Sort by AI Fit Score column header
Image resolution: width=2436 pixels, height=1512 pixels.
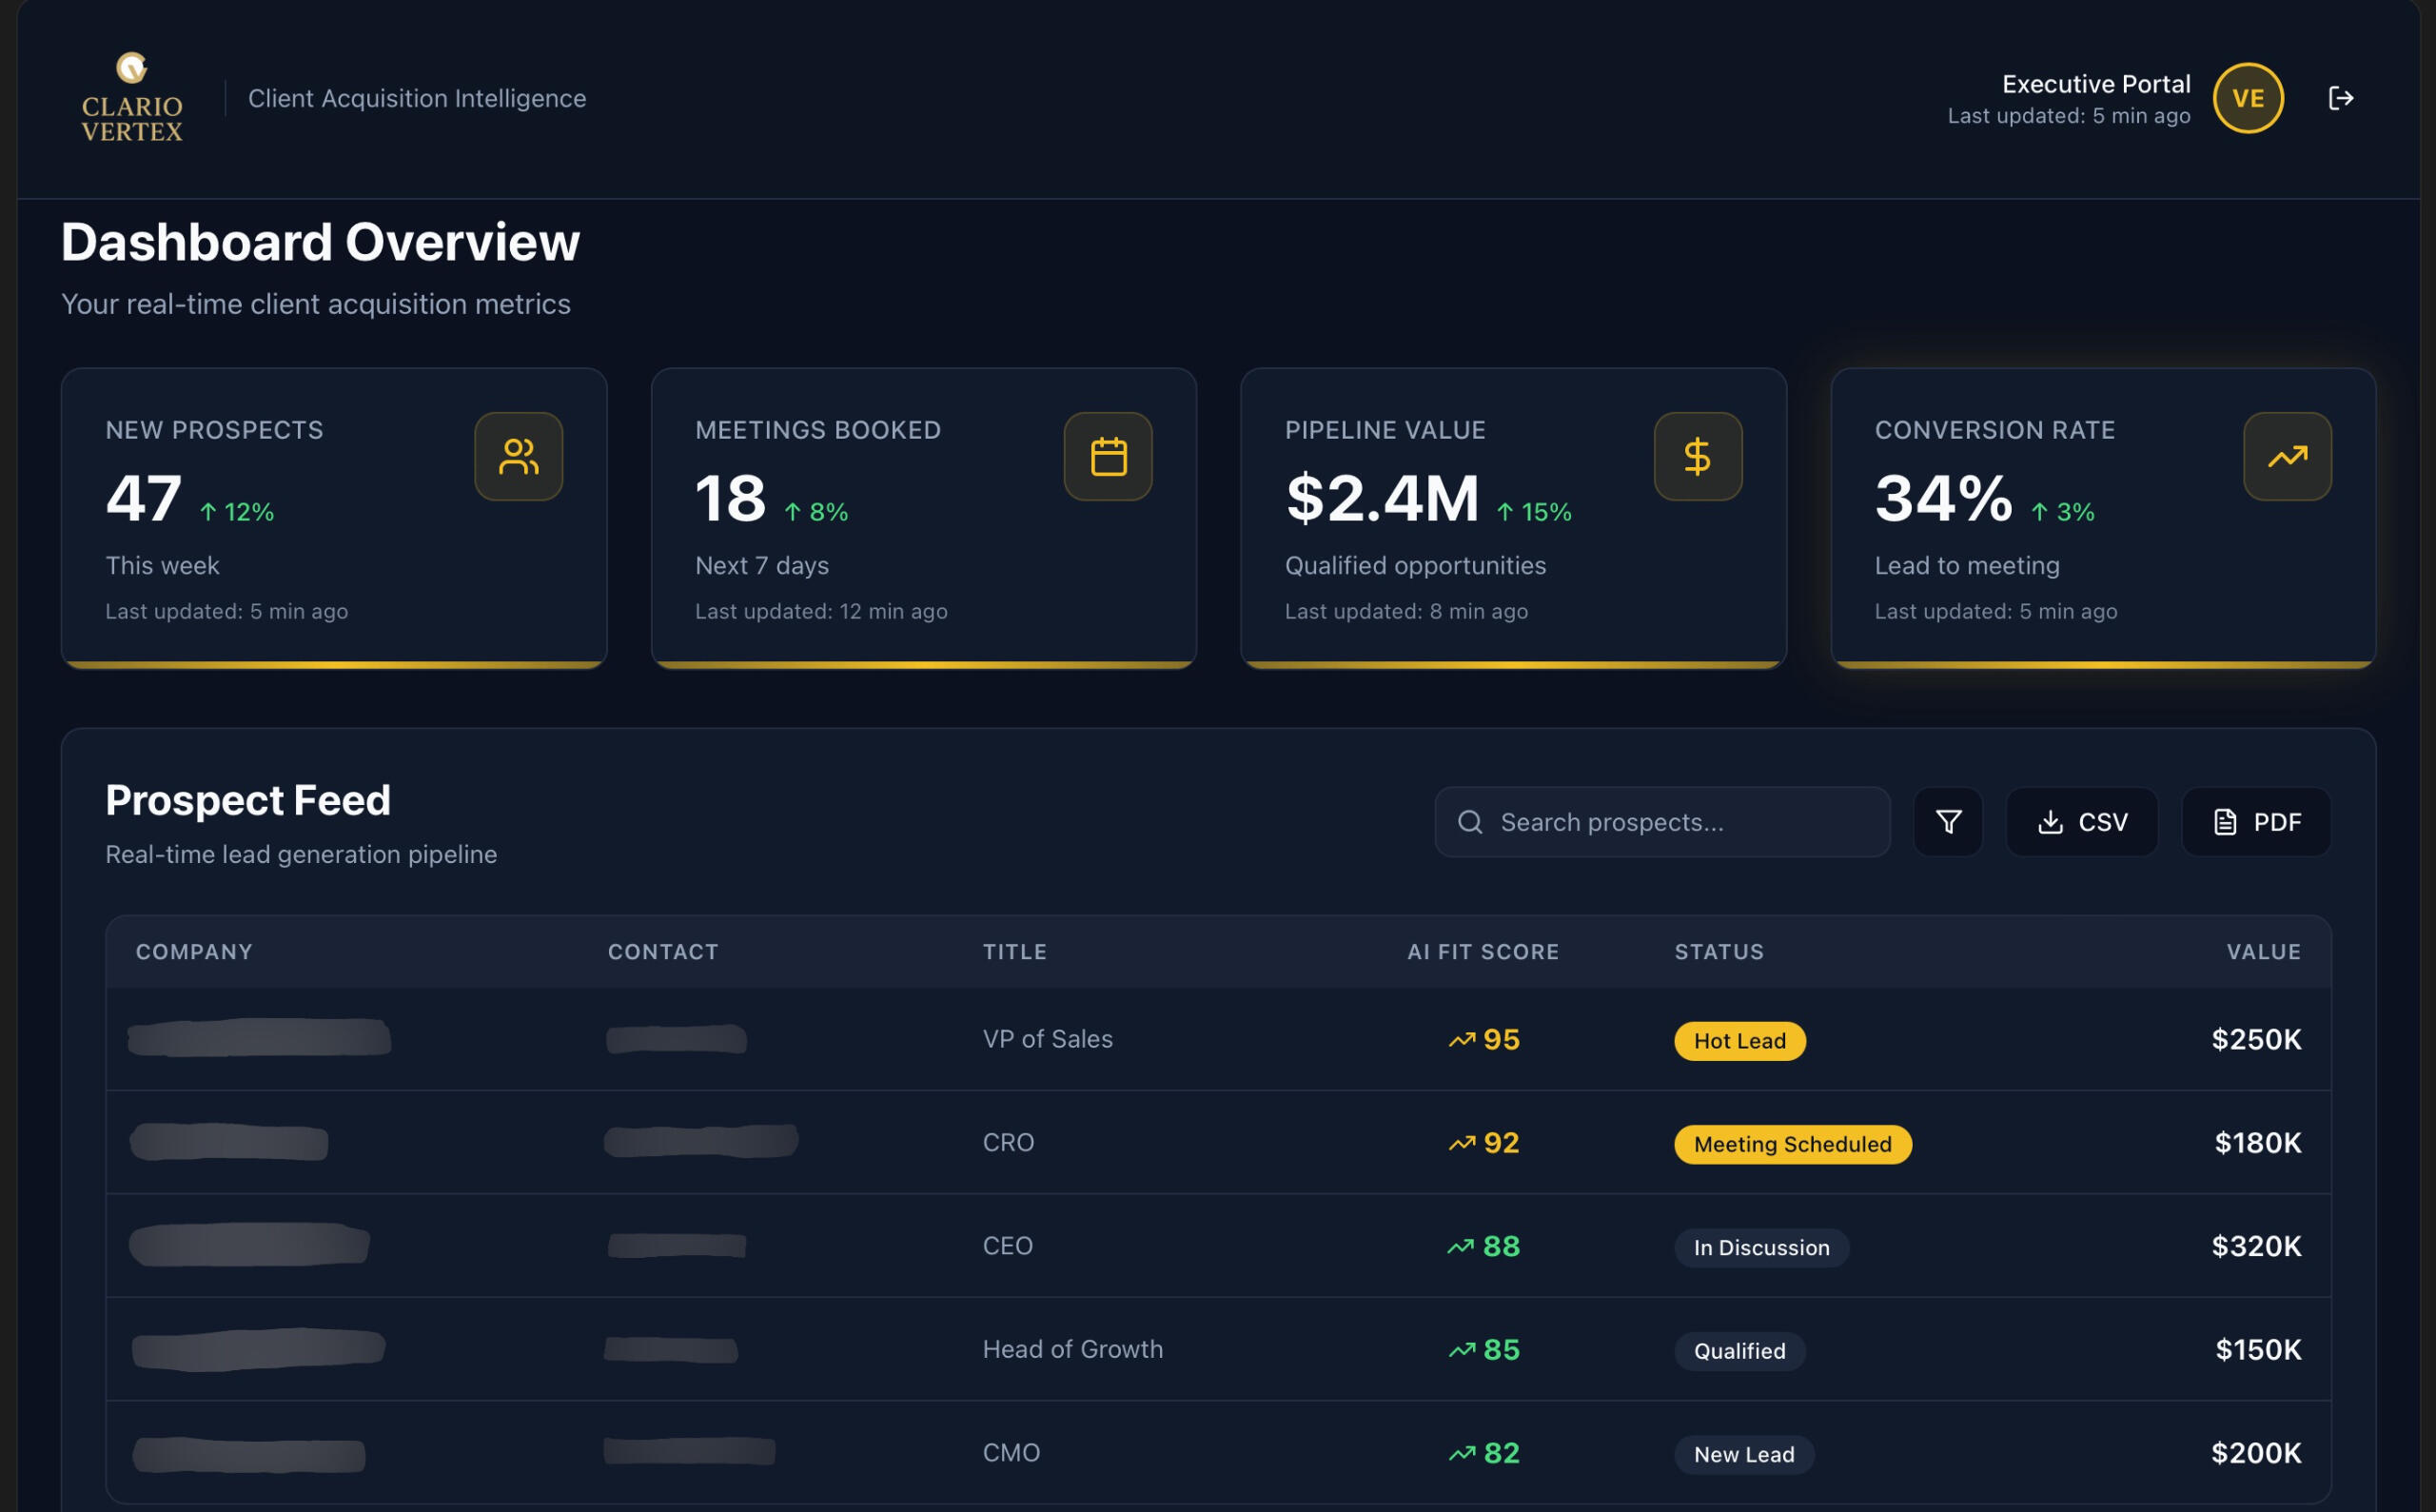[x=1482, y=952]
